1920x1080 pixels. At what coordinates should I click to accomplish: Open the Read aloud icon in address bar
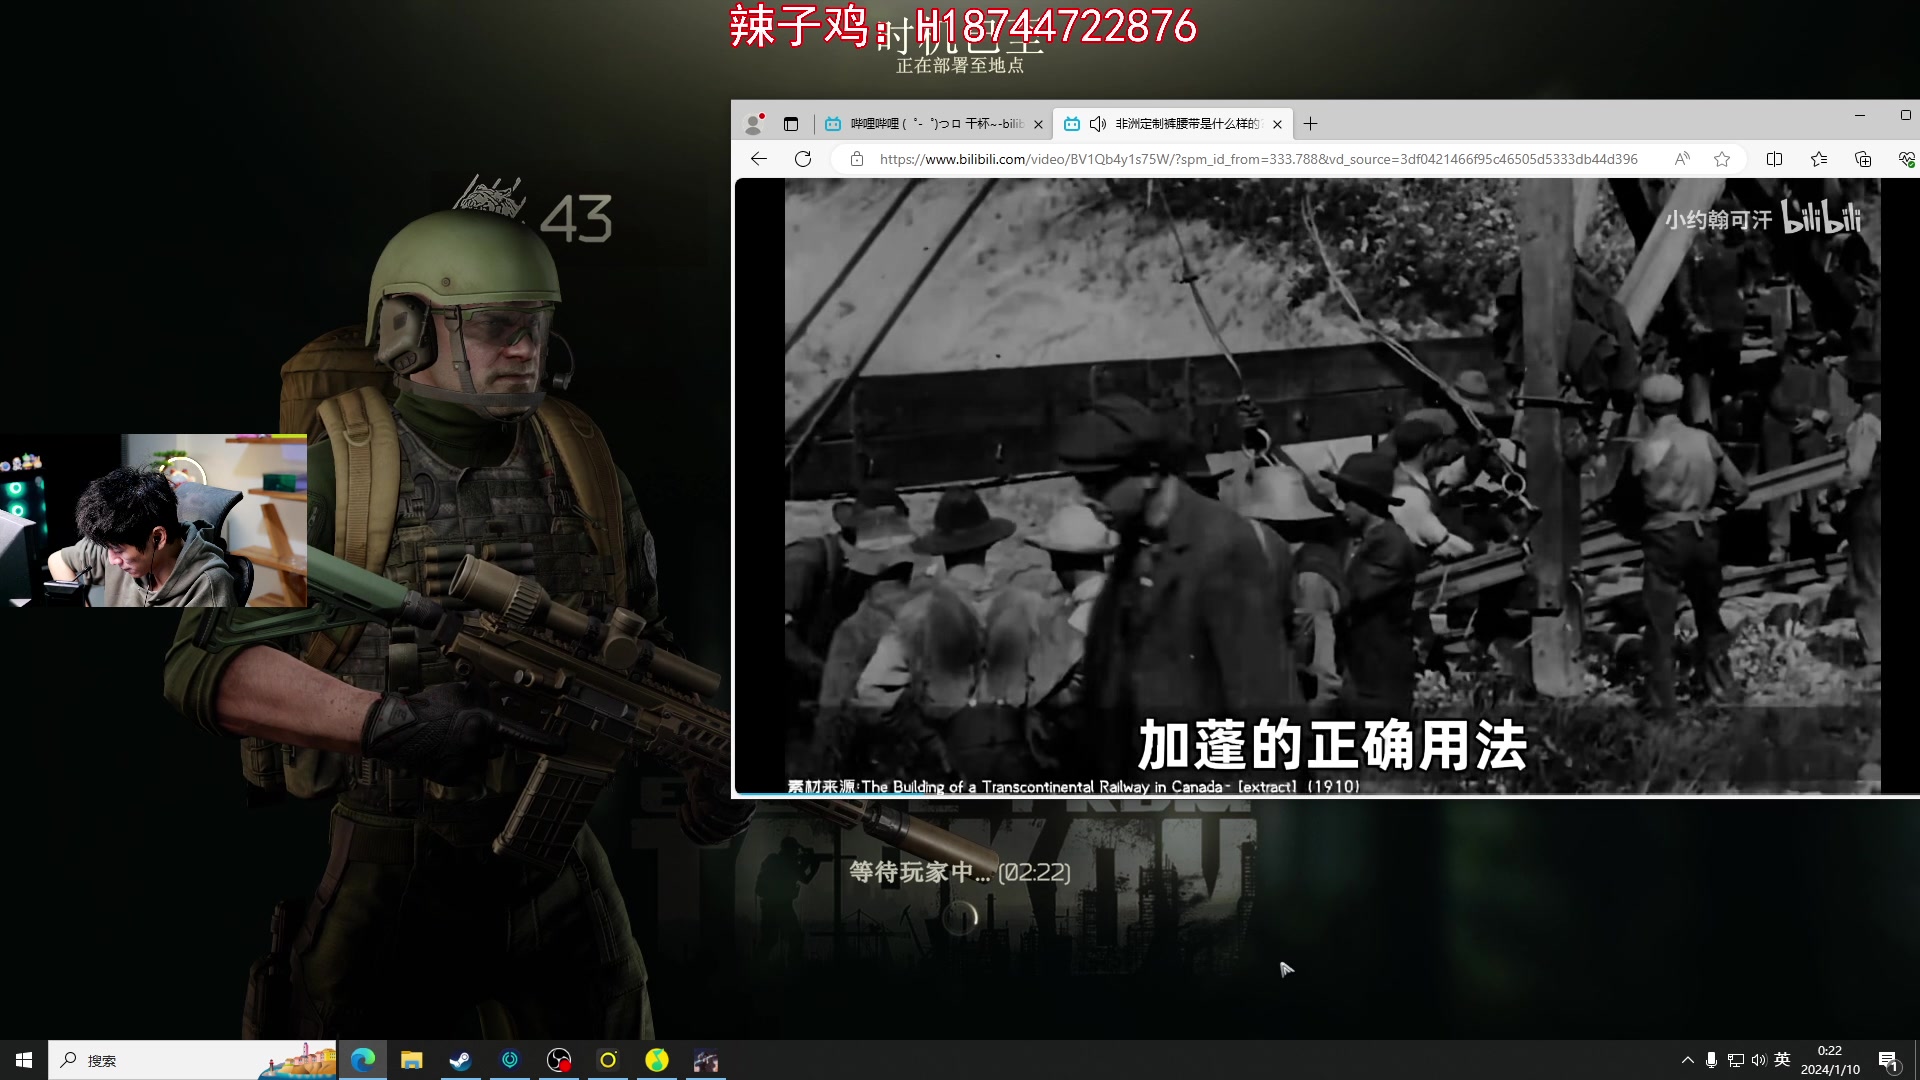(1682, 159)
